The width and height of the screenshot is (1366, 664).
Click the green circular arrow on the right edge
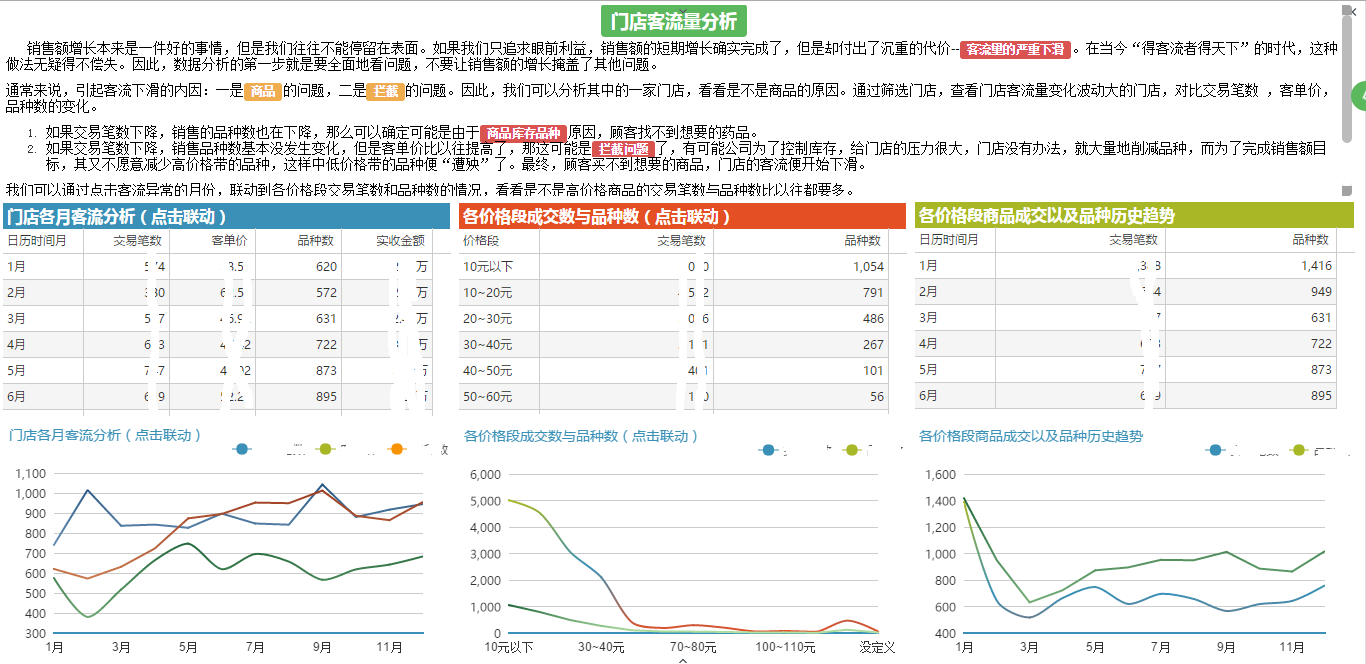[1359, 97]
